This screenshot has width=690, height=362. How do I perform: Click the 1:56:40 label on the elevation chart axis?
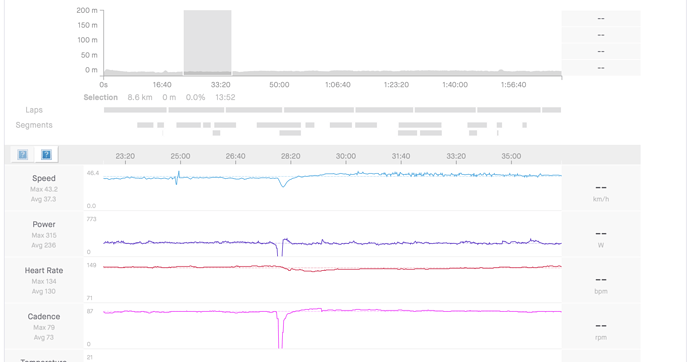pos(513,84)
